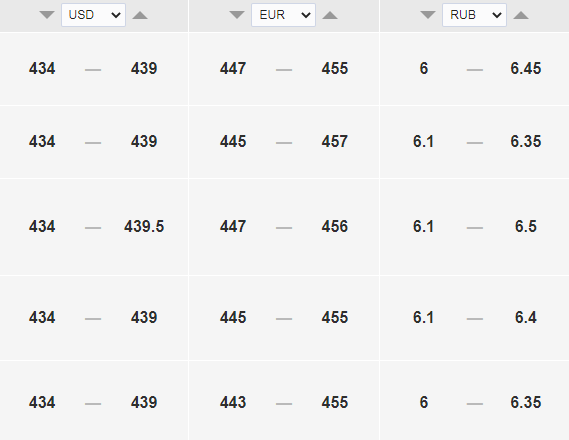Open the EUR currency dropdown
The width and height of the screenshot is (569, 440).
283,15
